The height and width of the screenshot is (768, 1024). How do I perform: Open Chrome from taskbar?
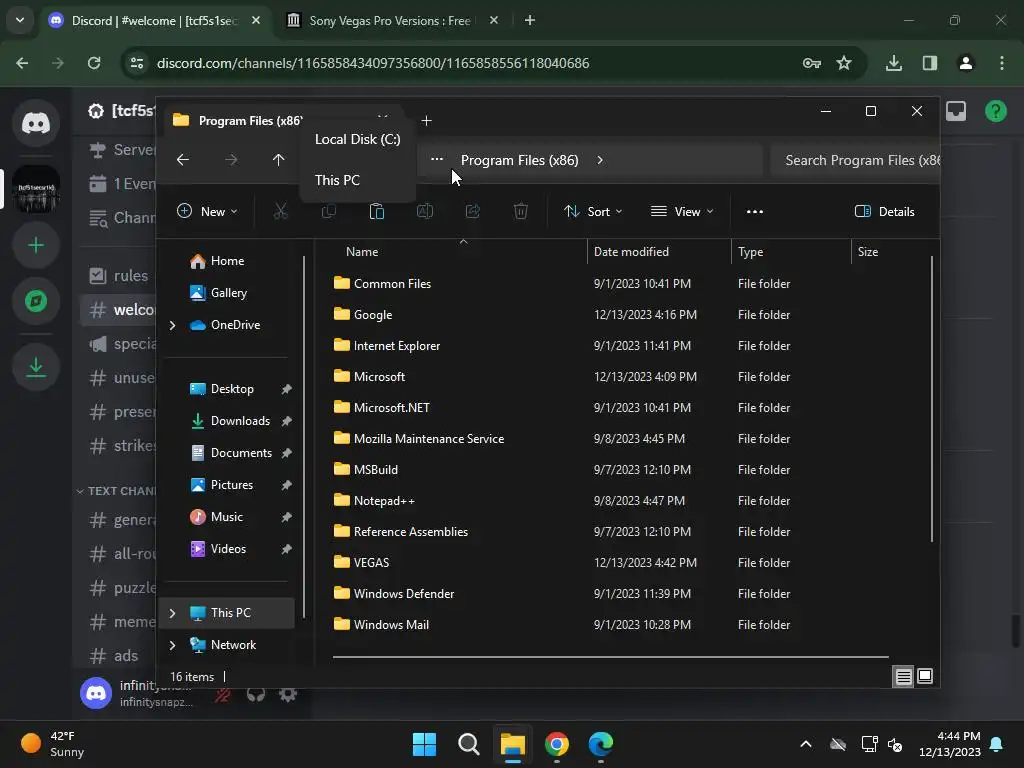click(557, 744)
